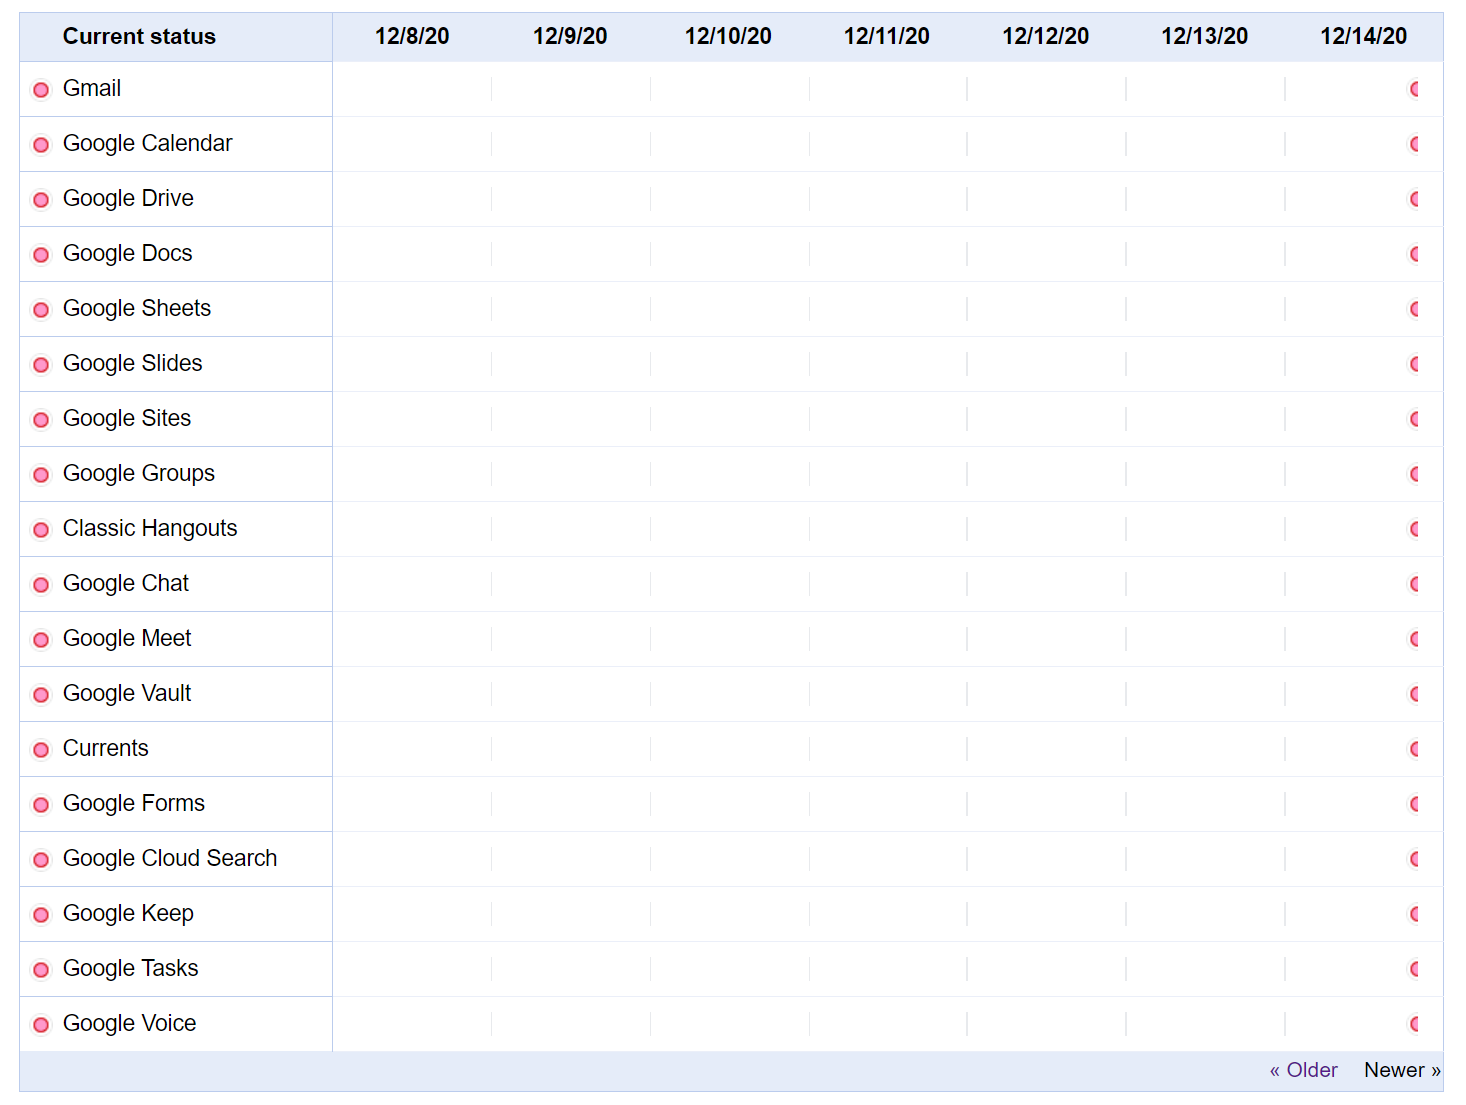Open the 12/14/20 incident marker for Google Forms

pyautogui.click(x=1414, y=804)
